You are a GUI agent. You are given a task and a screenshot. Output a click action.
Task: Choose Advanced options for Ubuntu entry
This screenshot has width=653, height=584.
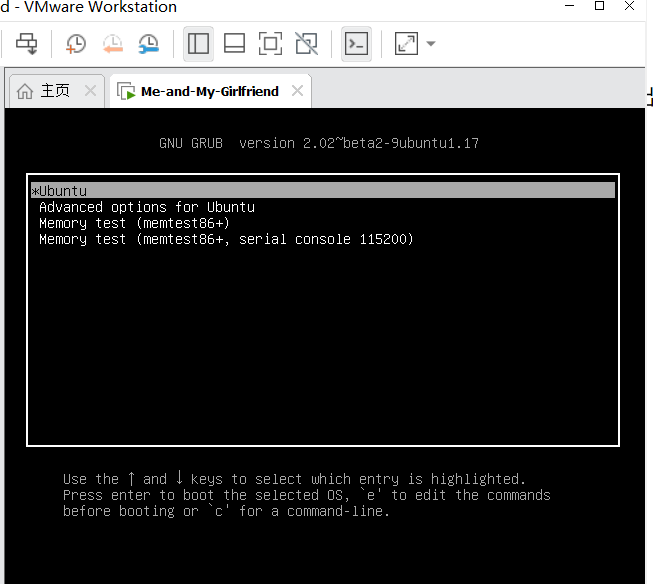click(x=147, y=207)
